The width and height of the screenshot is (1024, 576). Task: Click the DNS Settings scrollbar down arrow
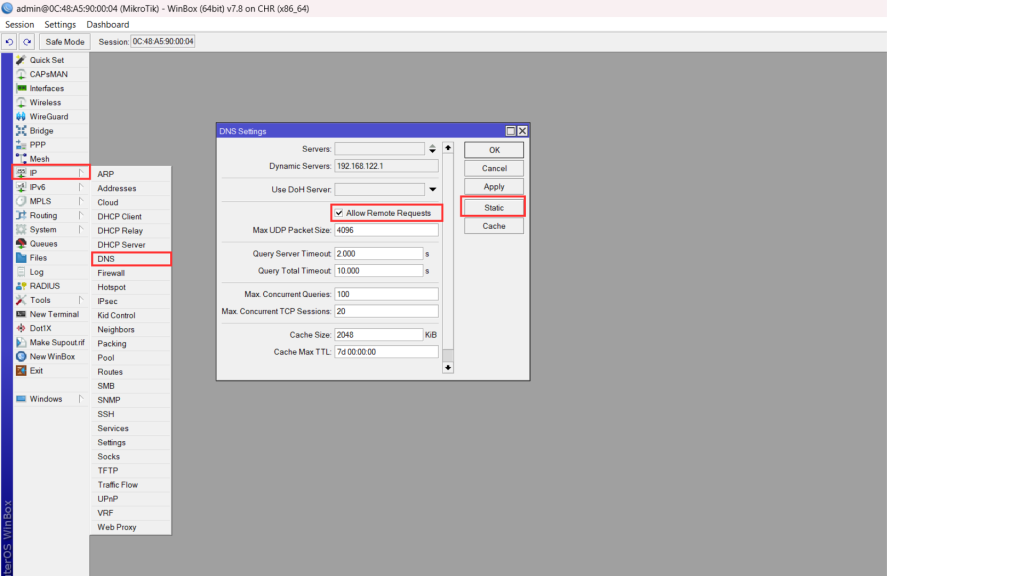[x=448, y=367]
